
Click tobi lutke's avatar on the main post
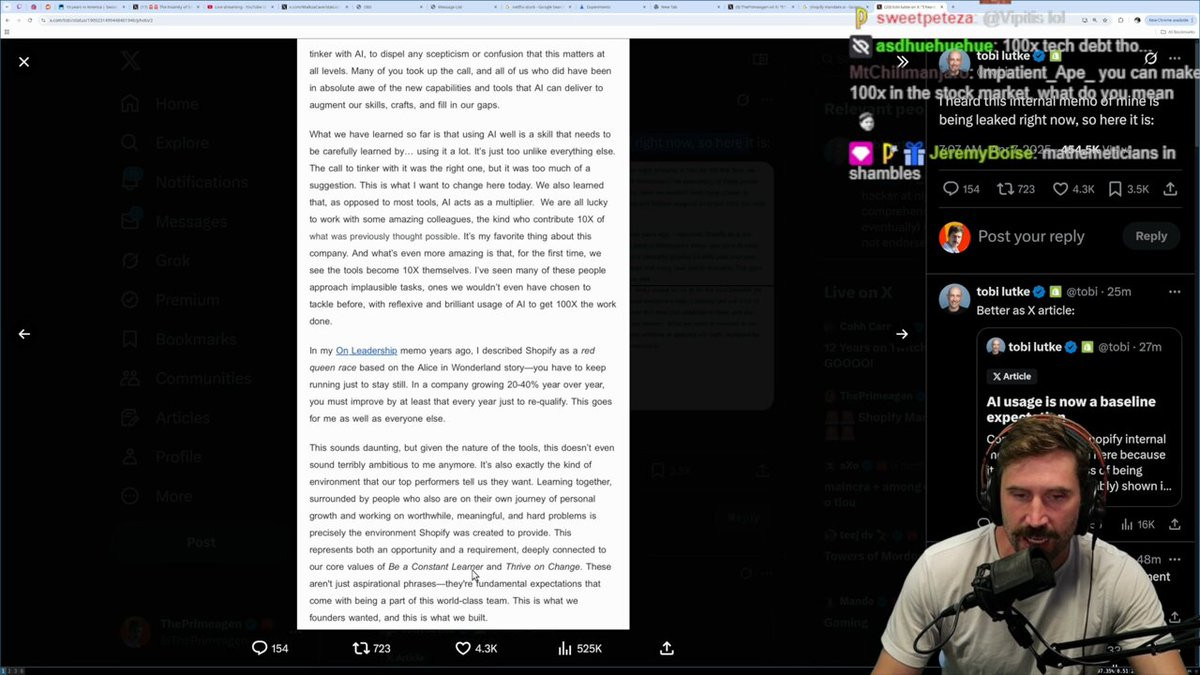coord(954,62)
